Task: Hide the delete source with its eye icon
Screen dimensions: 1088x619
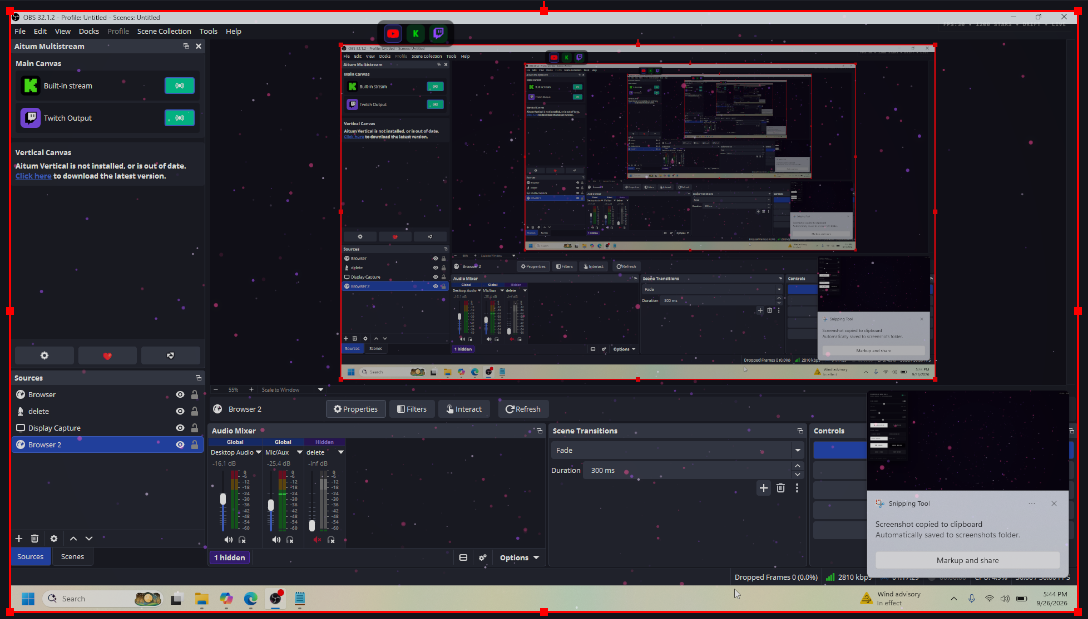Action: [180, 411]
